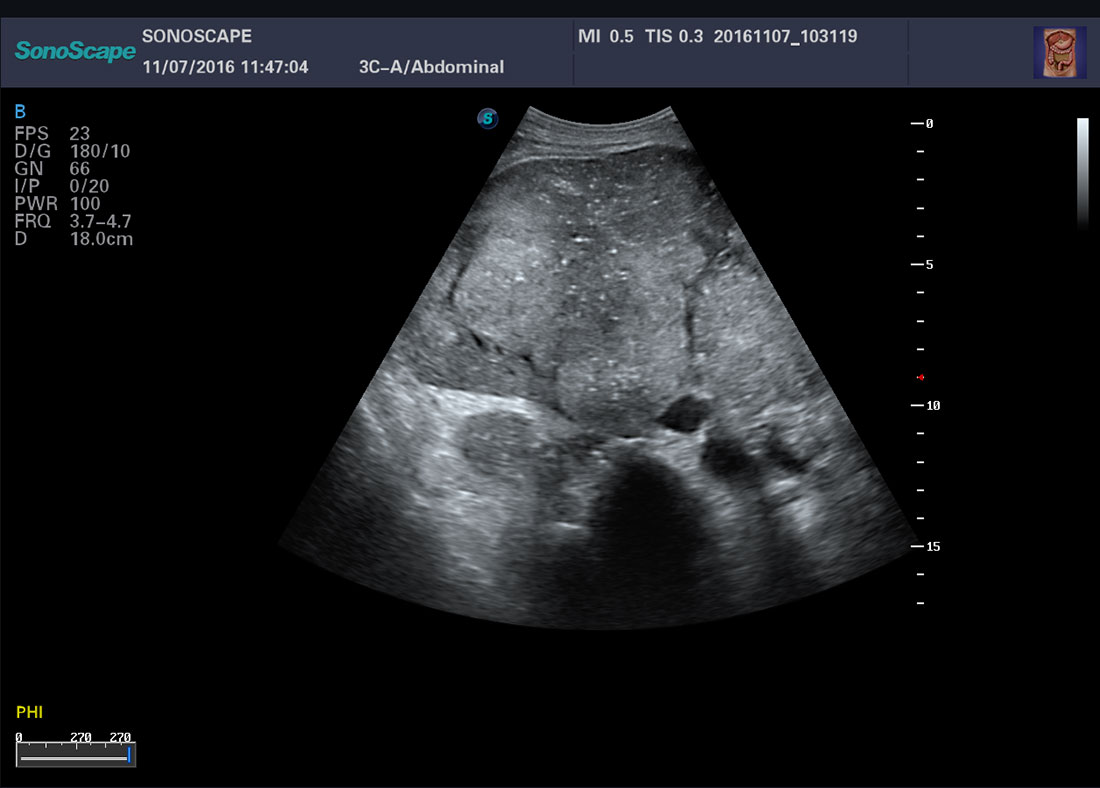
Task: Select the image ID 20161107_103119
Action: pyautogui.click(x=785, y=36)
